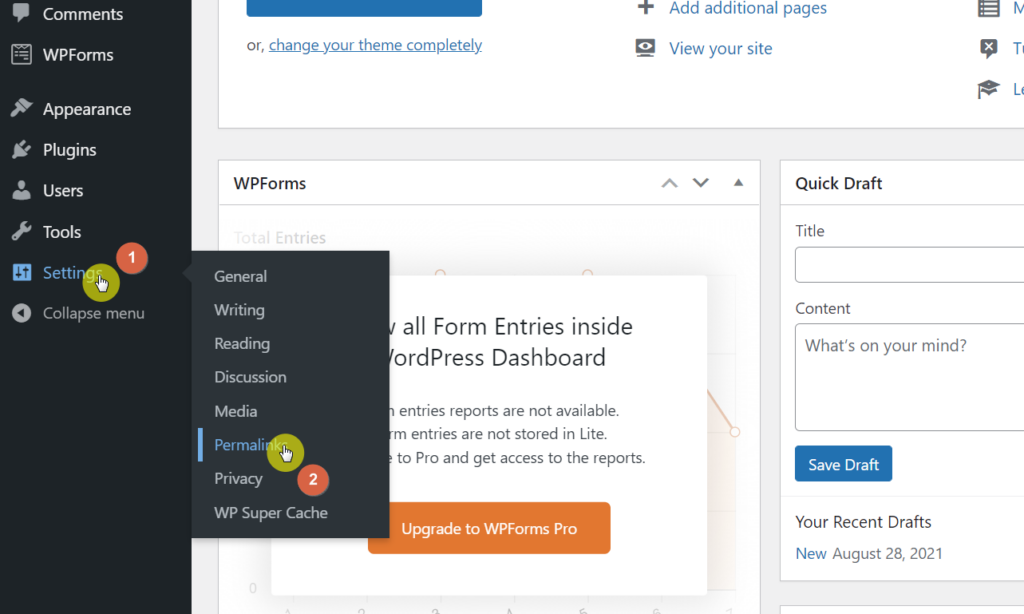Click the blue button above the theme link
This screenshot has width=1024, height=614.
pos(364,8)
